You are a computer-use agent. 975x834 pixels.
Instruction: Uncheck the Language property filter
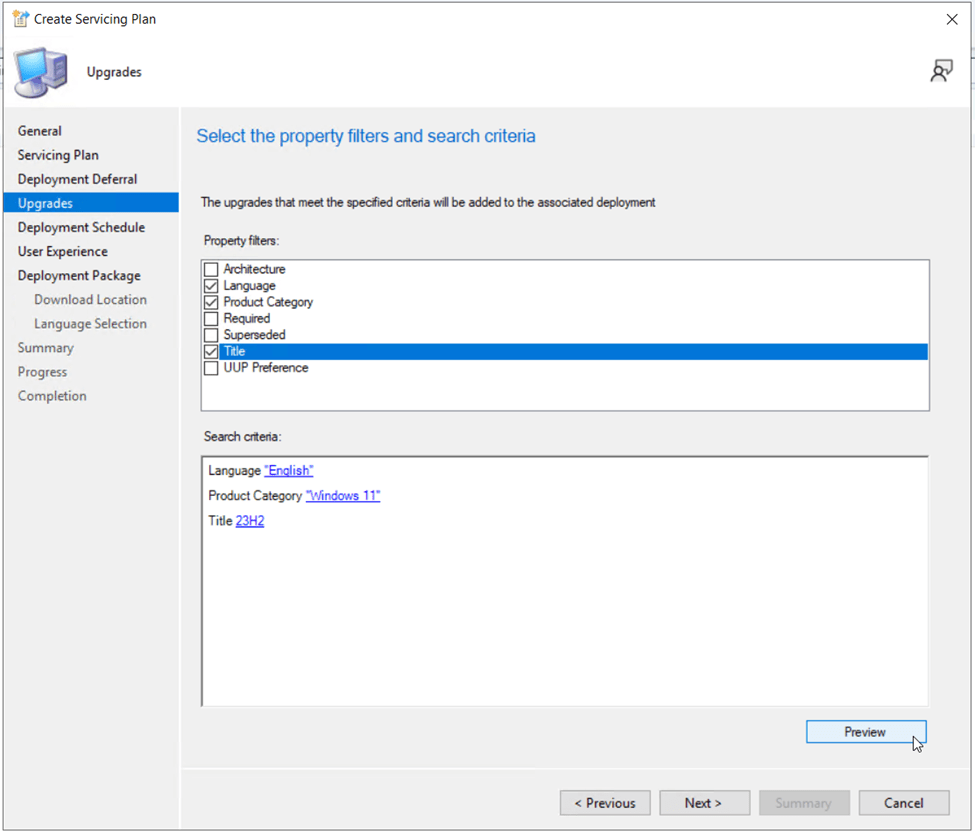pyautogui.click(x=211, y=286)
